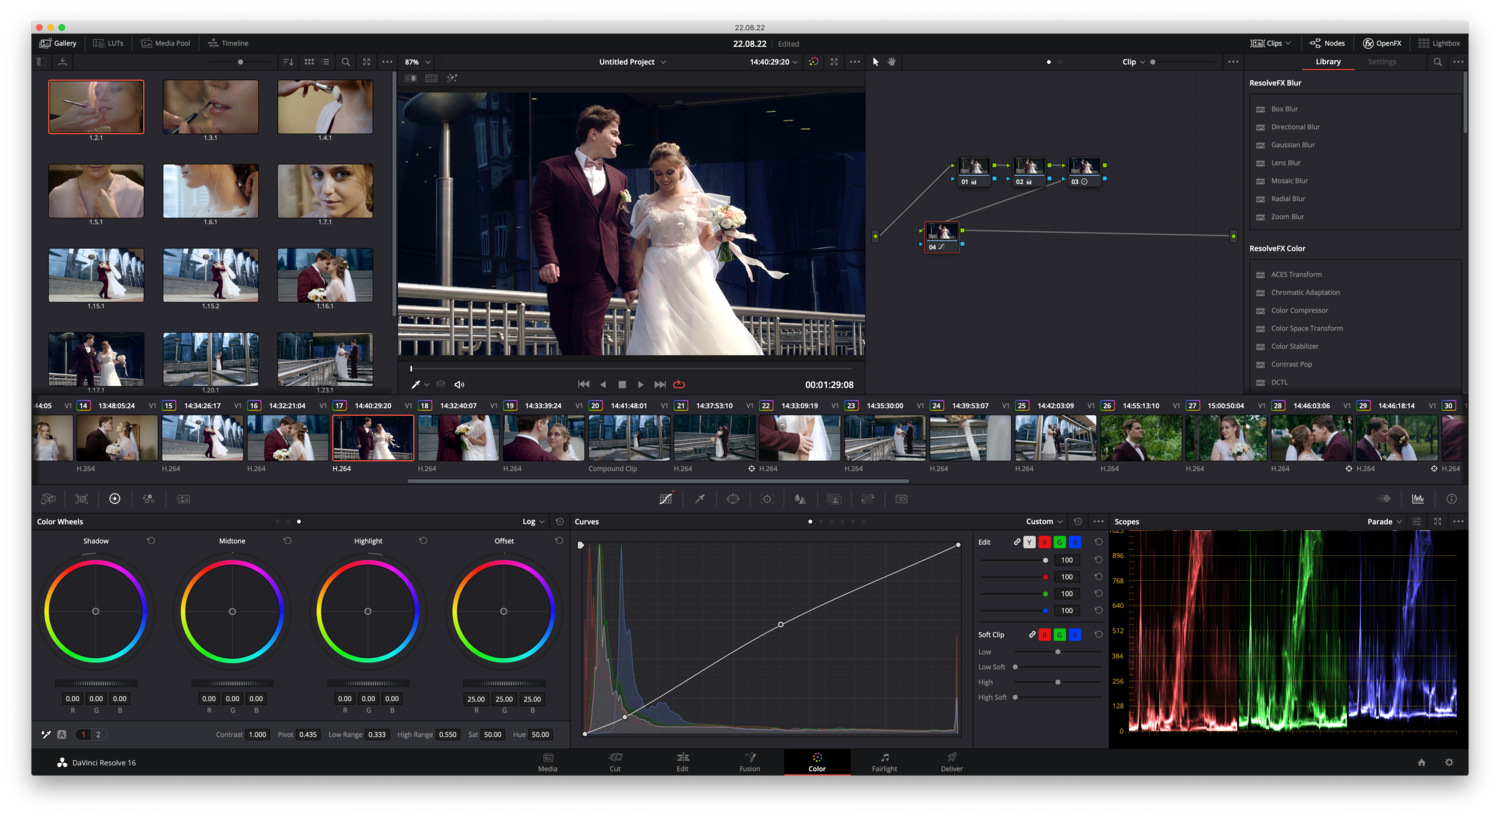This screenshot has height=817, width=1500.
Task: Click the hand pan tool in node editor
Action: click(892, 62)
